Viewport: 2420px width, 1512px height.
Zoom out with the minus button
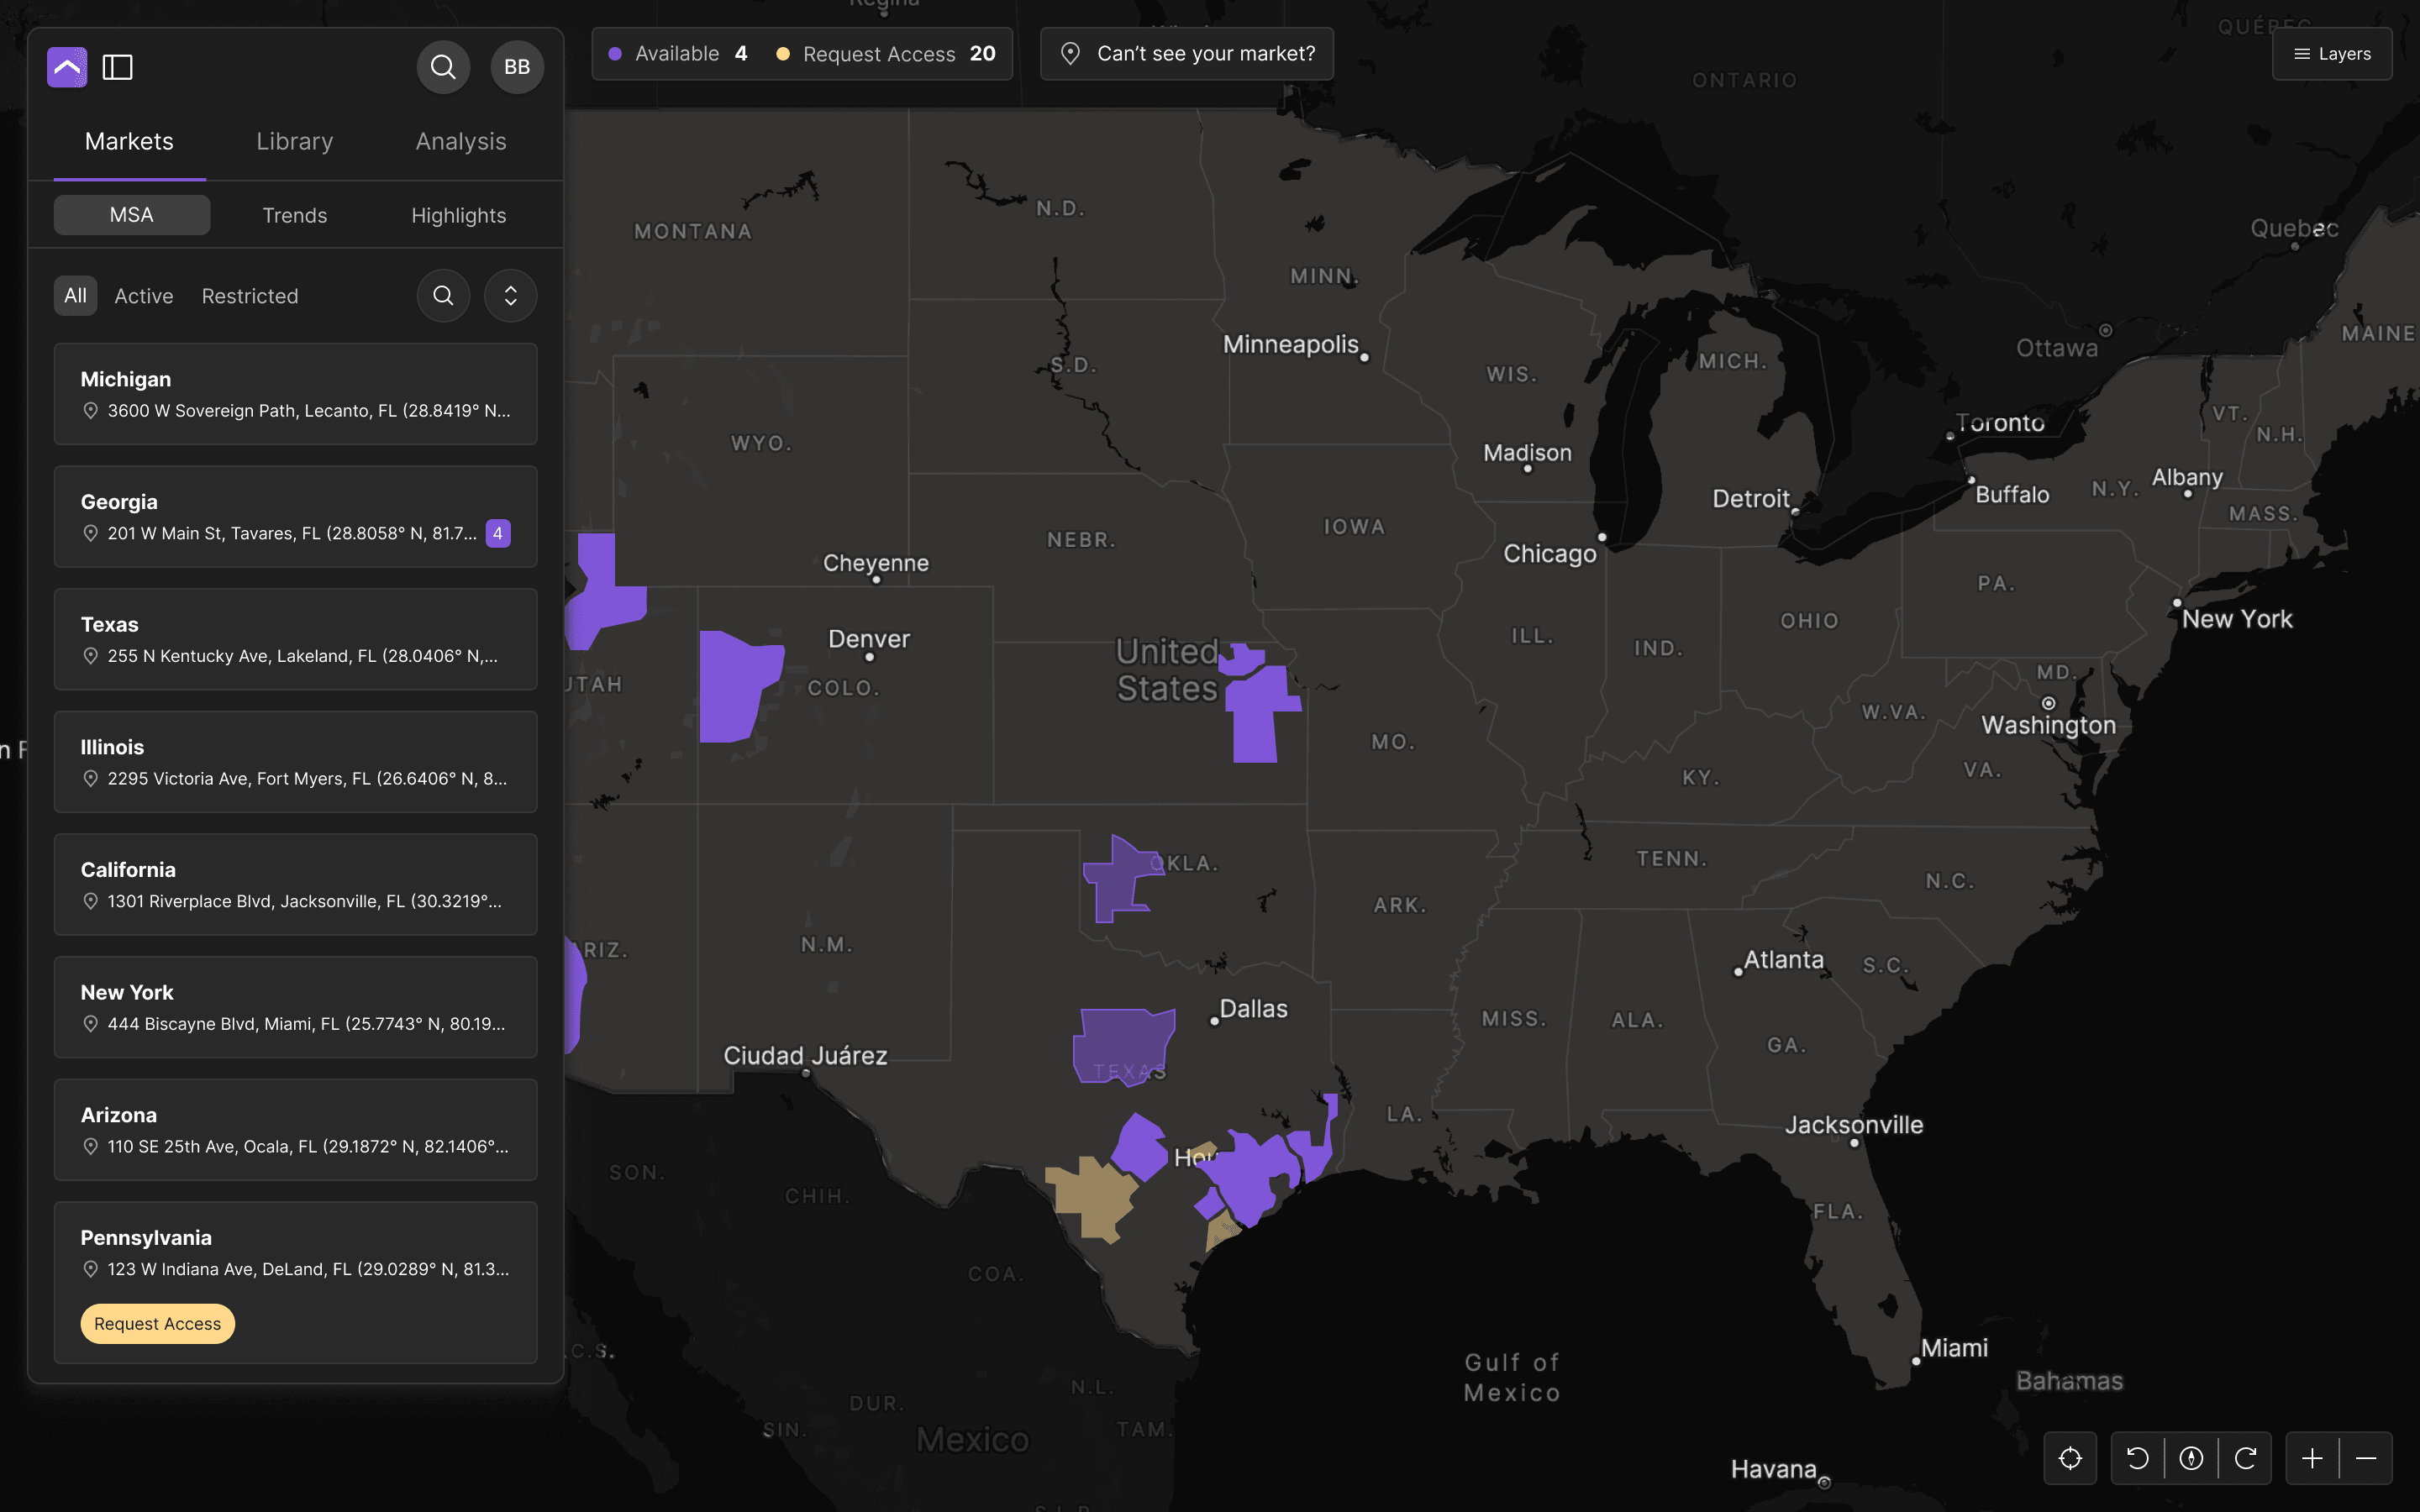coord(2366,1458)
